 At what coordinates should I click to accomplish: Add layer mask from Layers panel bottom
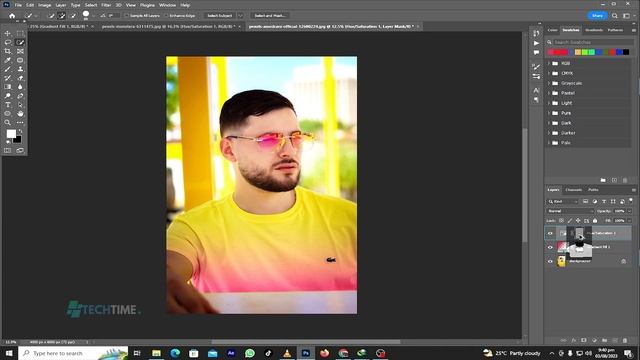(x=584, y=340)
